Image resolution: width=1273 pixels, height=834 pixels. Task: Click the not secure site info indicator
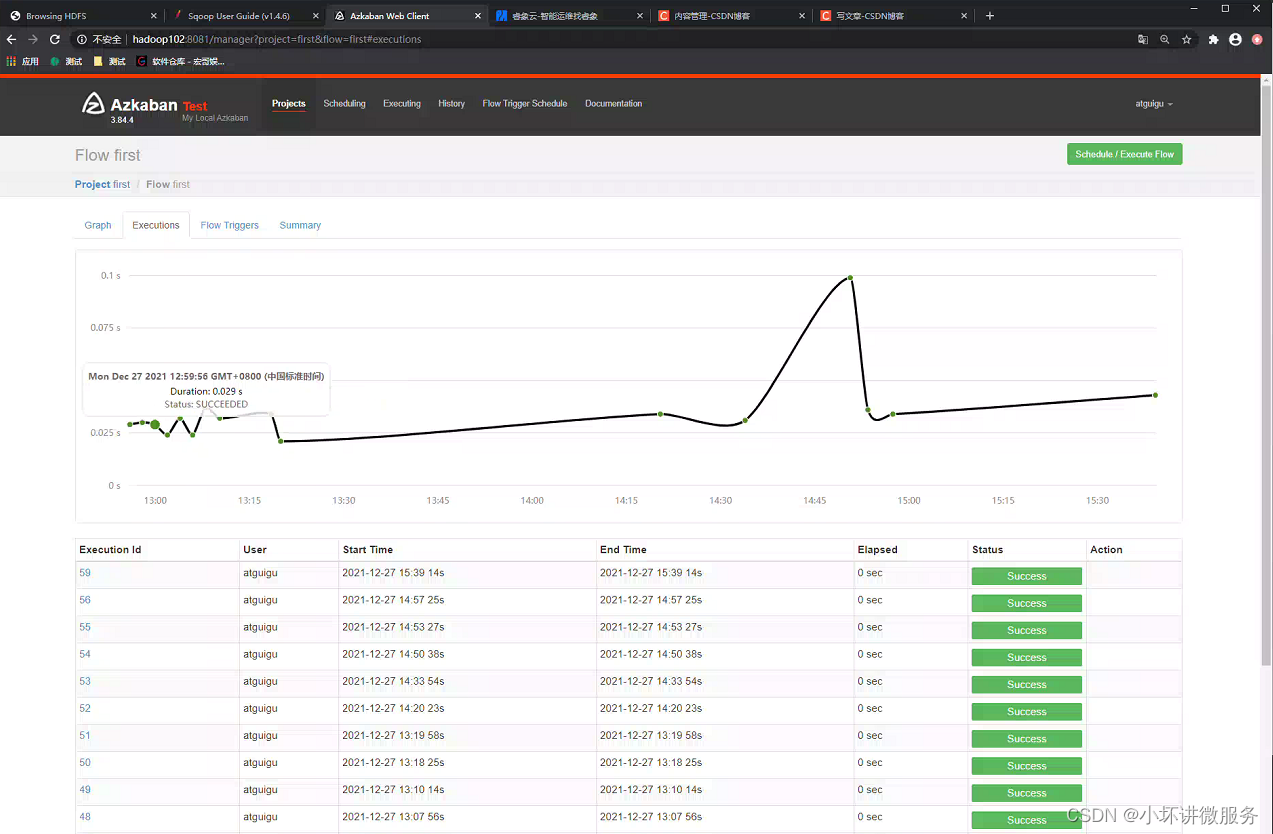(x=99, y=39)
